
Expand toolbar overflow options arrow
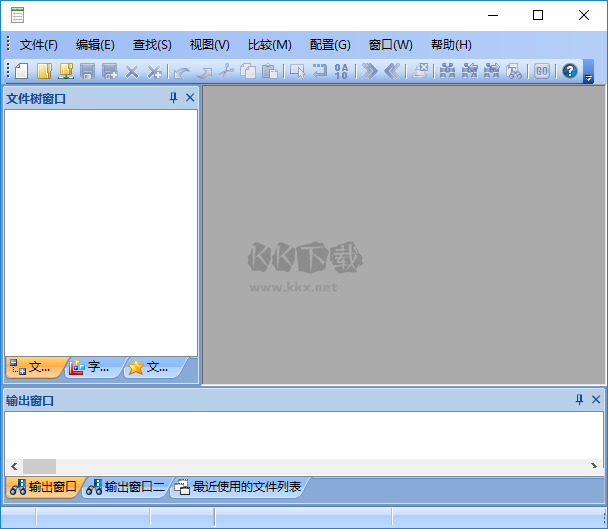tap(588, 75)
